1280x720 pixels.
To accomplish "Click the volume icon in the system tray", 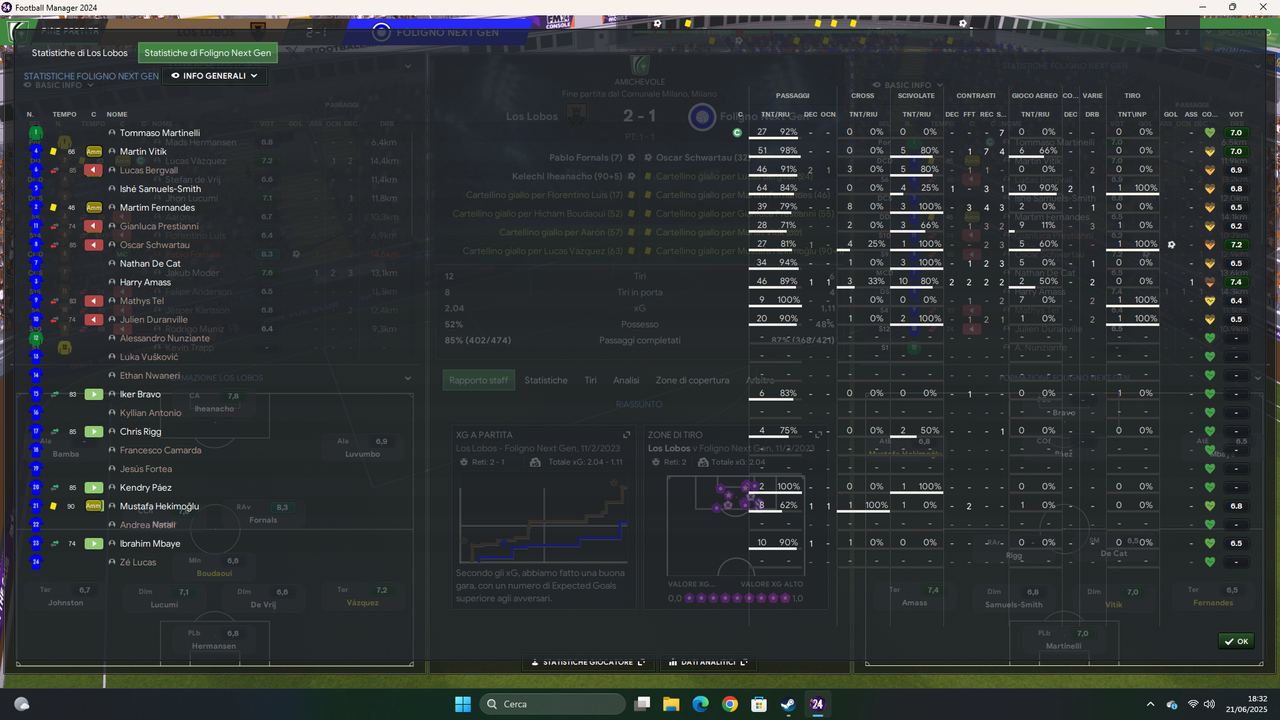I will coord(1209,704).
